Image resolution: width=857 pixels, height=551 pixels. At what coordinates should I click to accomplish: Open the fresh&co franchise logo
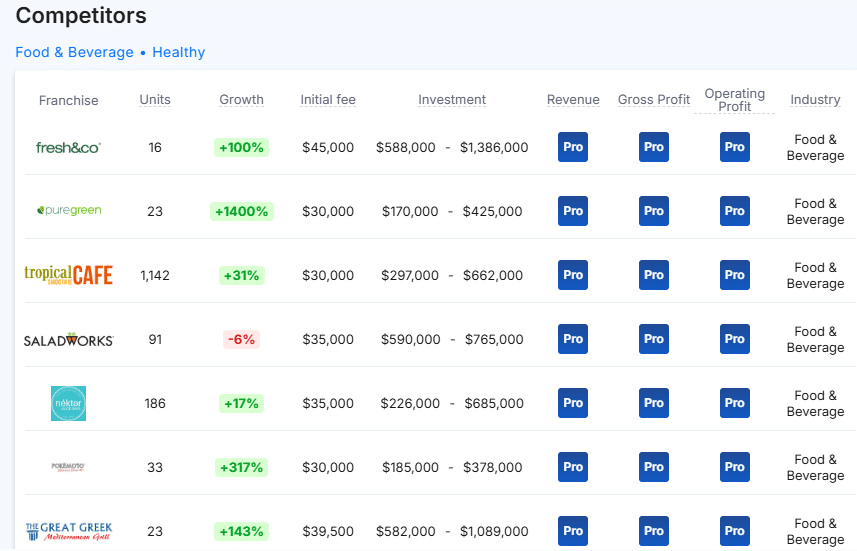point(68,148)
